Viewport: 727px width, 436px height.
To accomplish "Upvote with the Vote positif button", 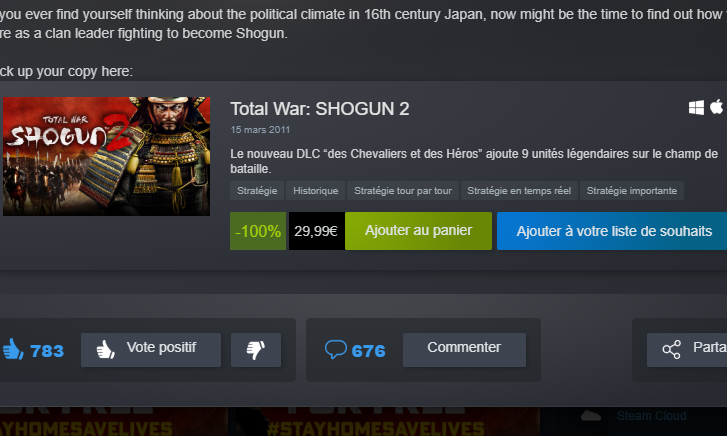I will click(151, 350).
